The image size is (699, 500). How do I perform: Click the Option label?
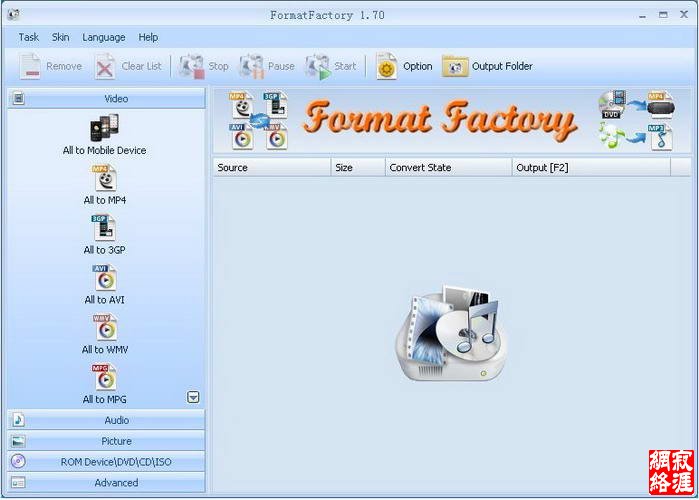(x=418, y=66)
